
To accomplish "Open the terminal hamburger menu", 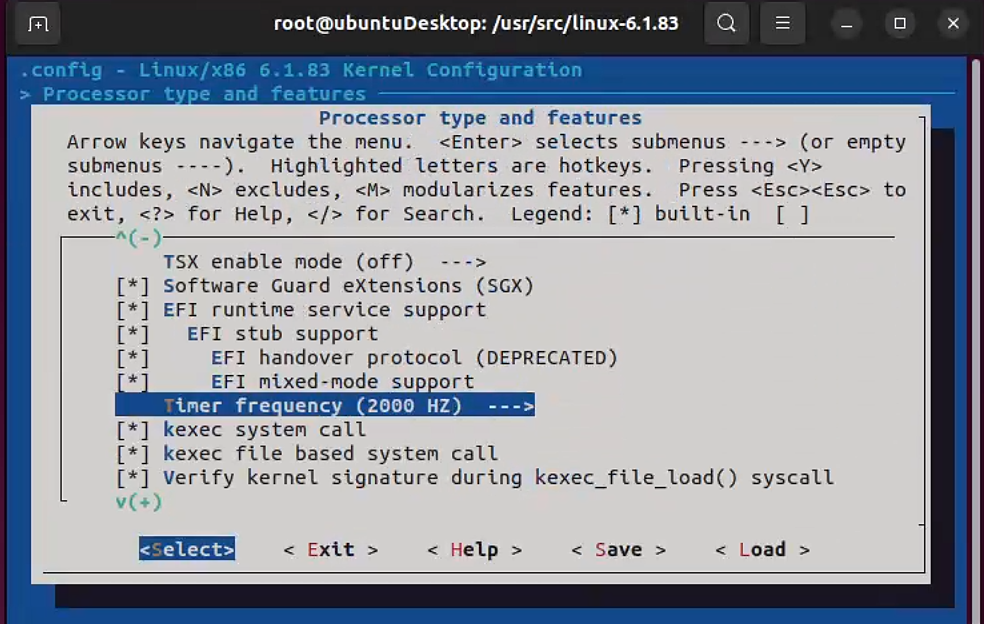I will 783,23.
